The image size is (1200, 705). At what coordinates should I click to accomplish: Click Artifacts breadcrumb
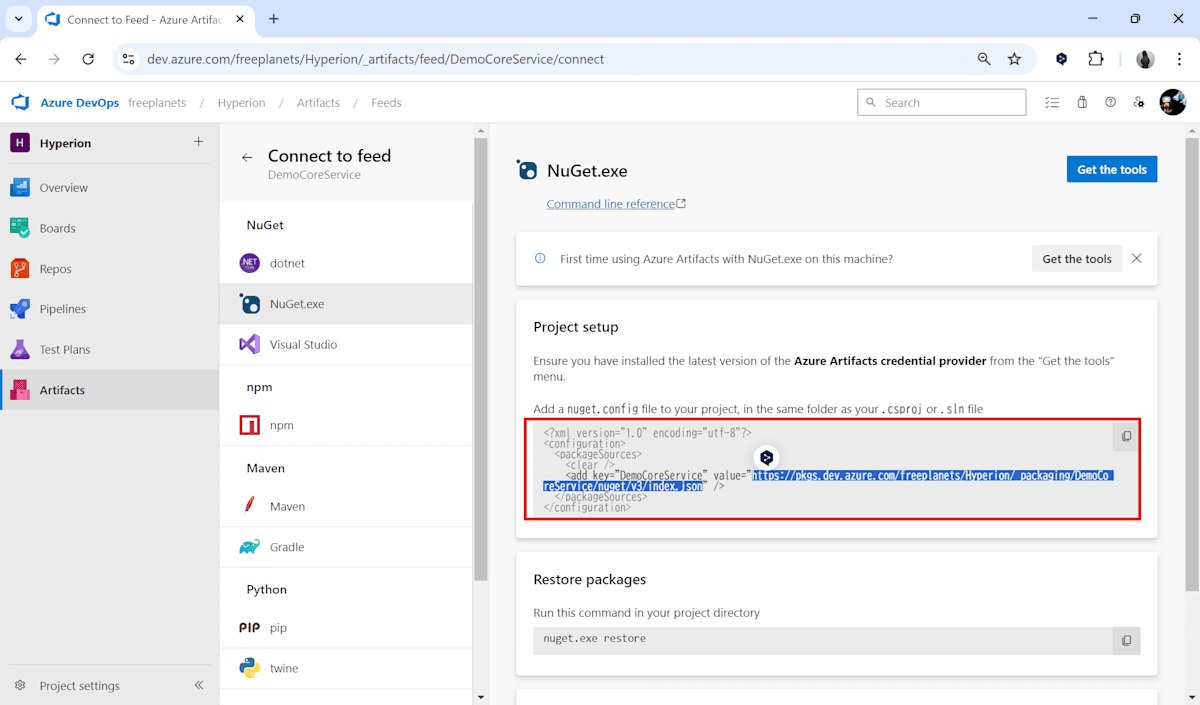pyautogui.click(x=318, y=103)
